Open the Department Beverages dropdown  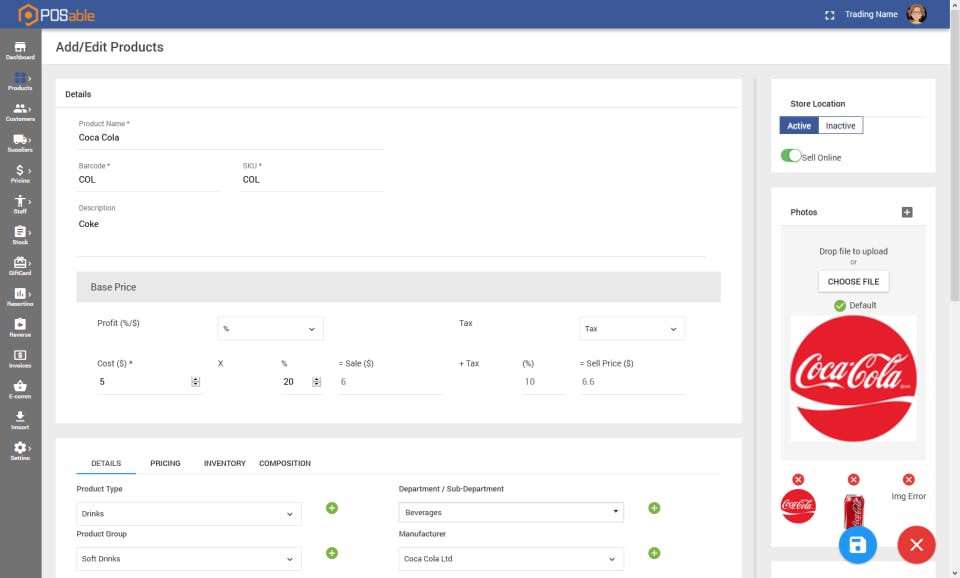[511, 512]
